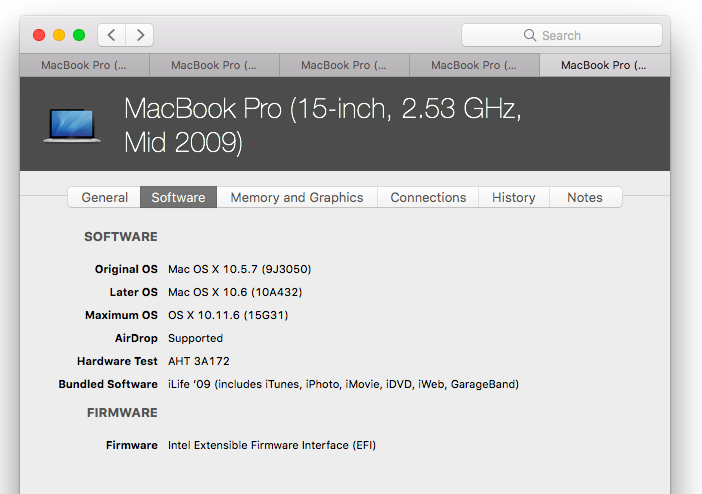
Task: Select the Software tab
Action: (x=178, y=198)
